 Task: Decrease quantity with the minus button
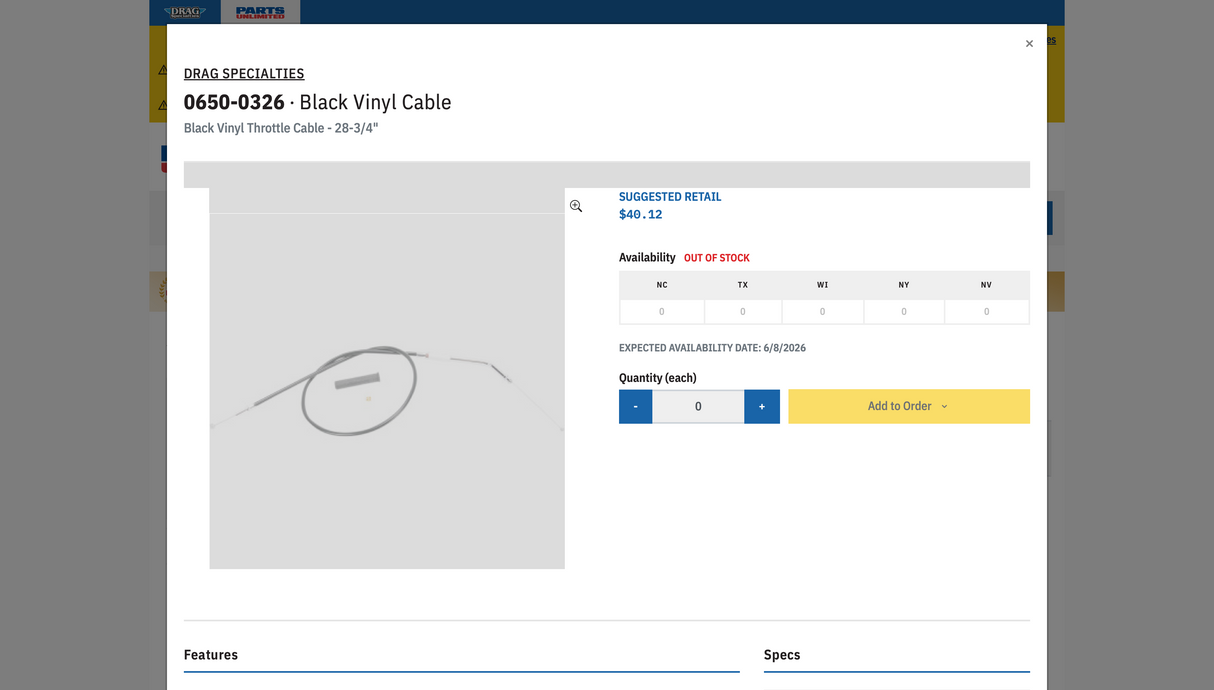[635, 406]
